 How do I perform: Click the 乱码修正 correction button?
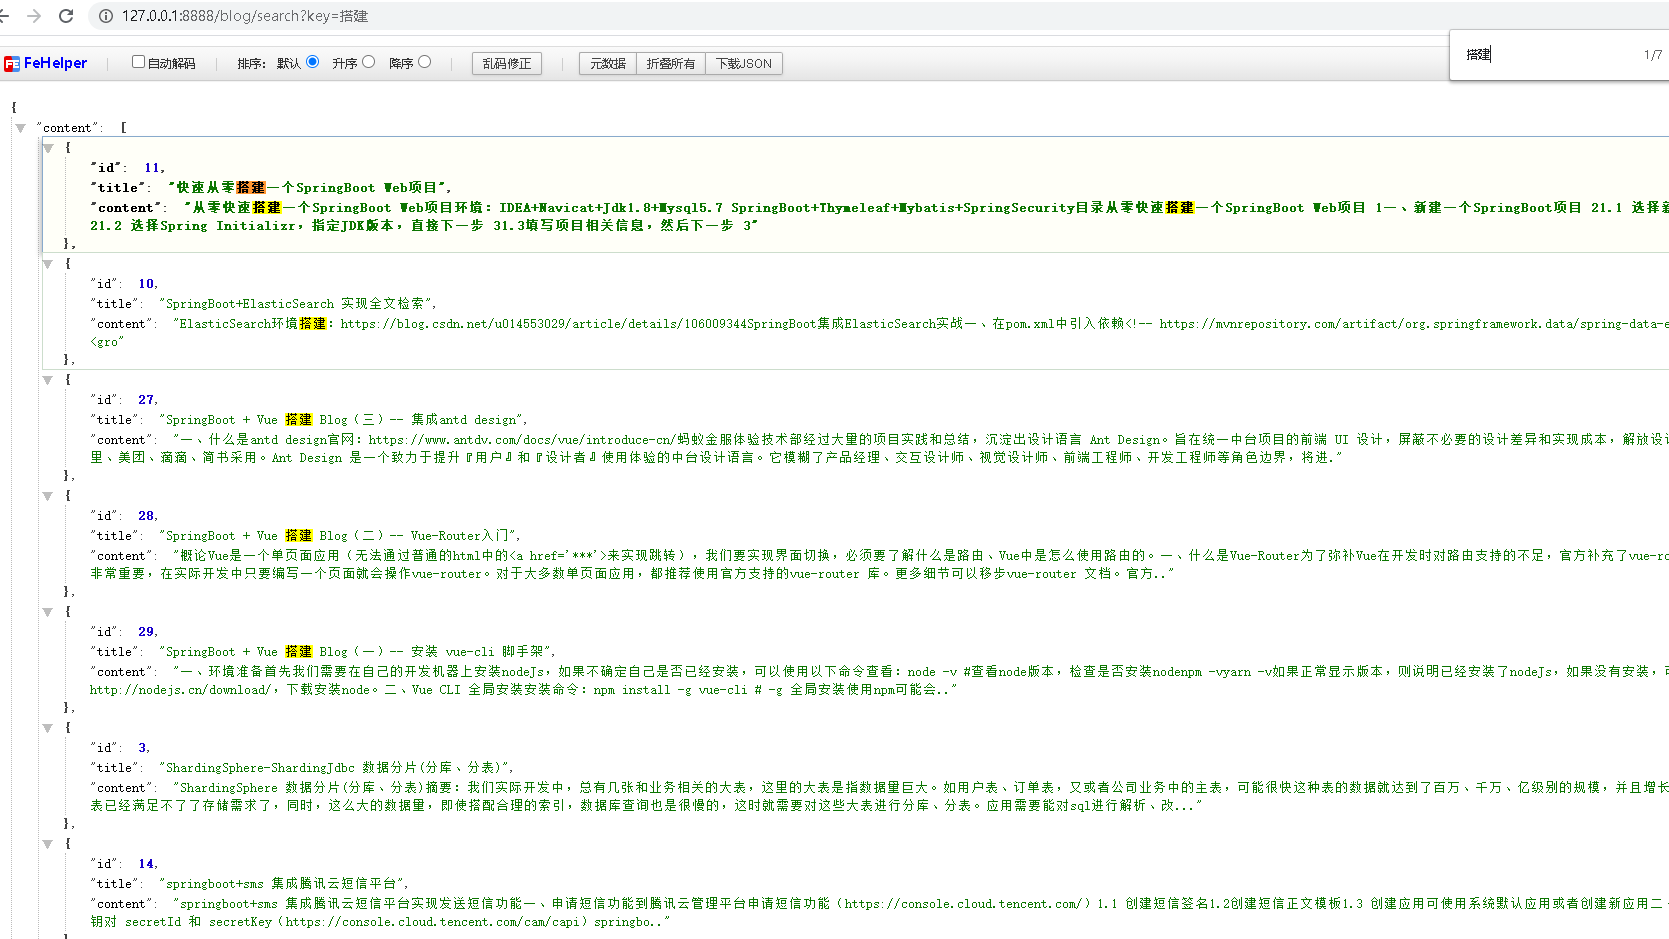[506, 63]
